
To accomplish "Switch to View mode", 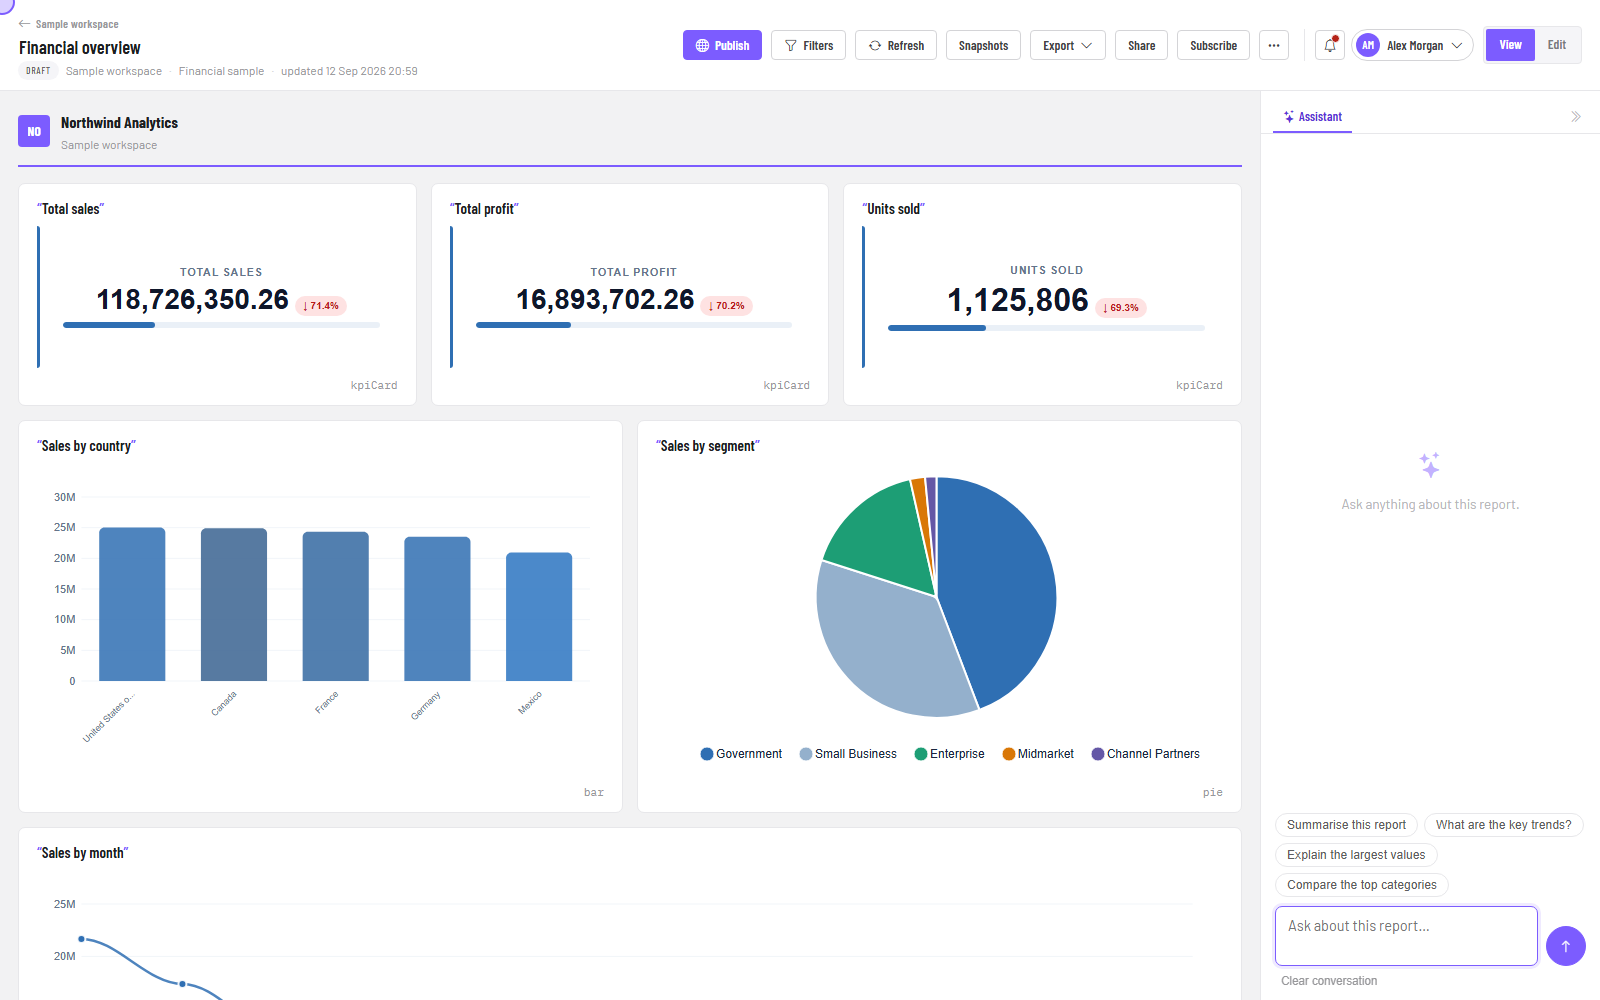I will click(1510, 45).
